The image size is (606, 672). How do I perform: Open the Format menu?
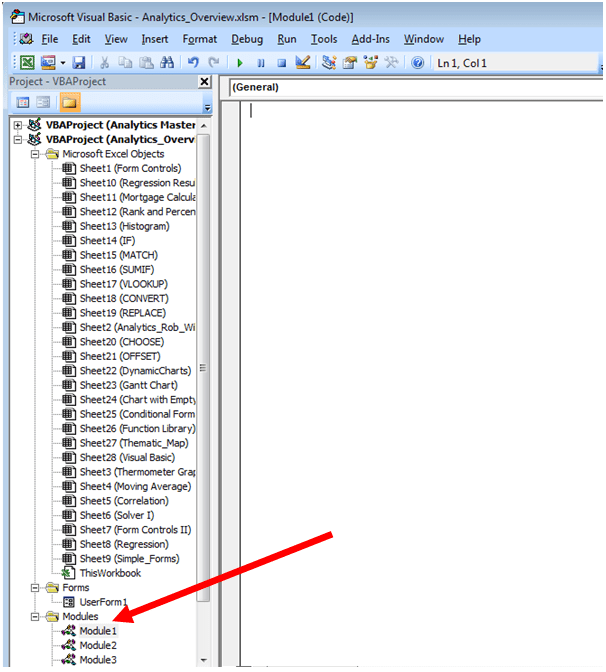click(200, 39)
